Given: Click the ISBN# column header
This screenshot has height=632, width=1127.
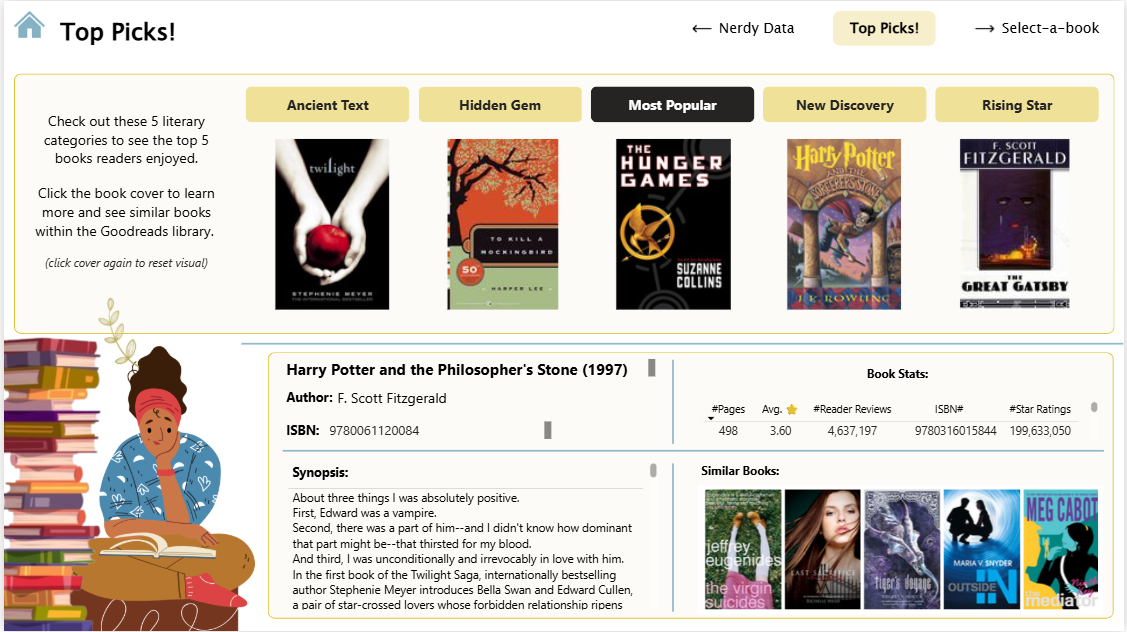Looking at the screenshot, I should click(949, 409).
